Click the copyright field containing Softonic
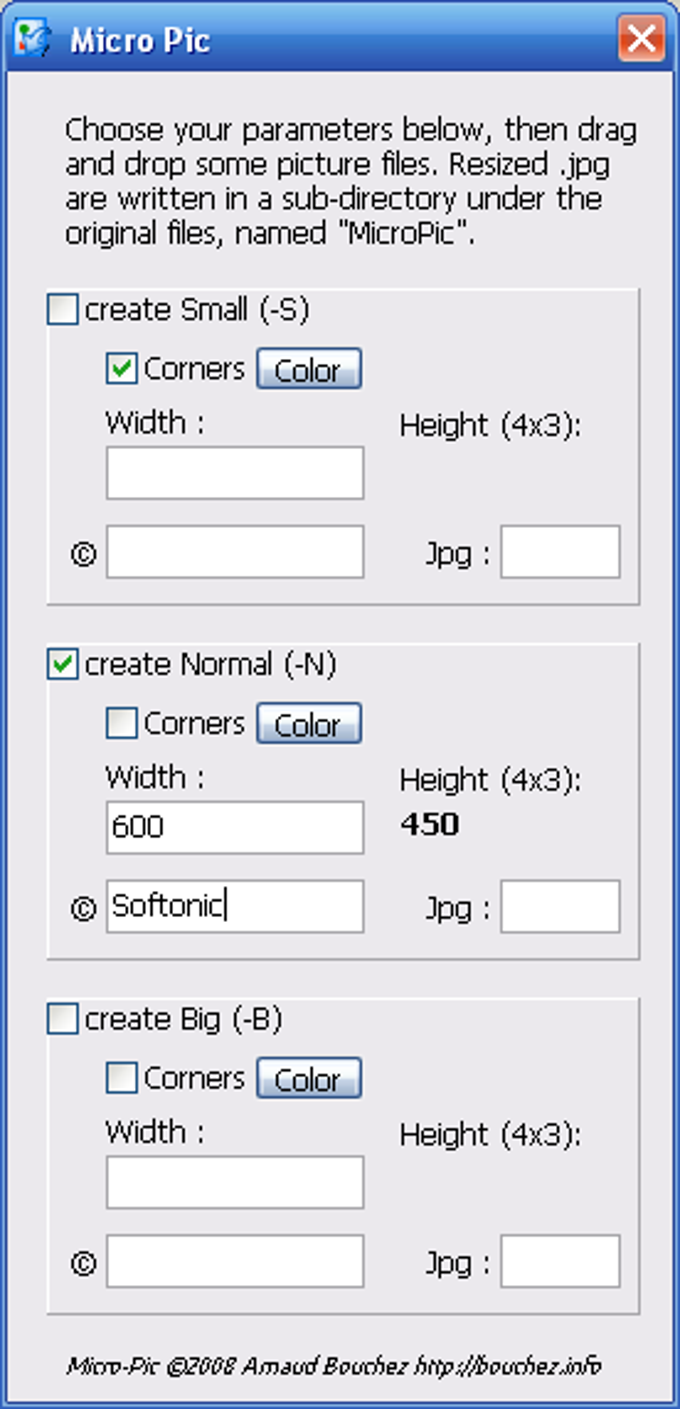This screenshot has width=680, height=1409. click(235, 906)
